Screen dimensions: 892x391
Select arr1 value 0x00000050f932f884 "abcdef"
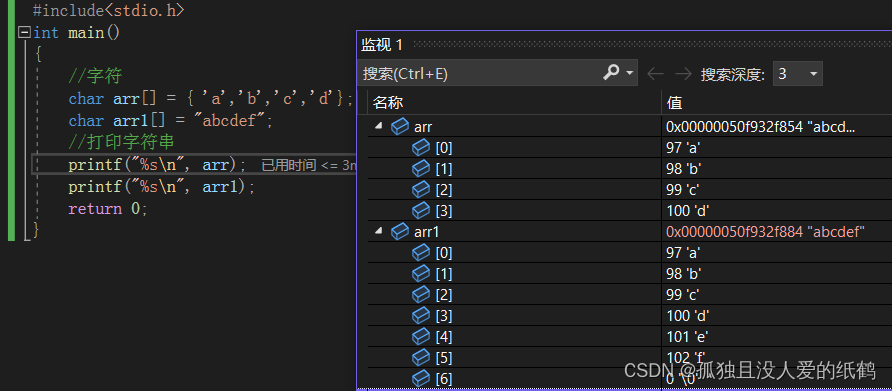click(765, 232)
